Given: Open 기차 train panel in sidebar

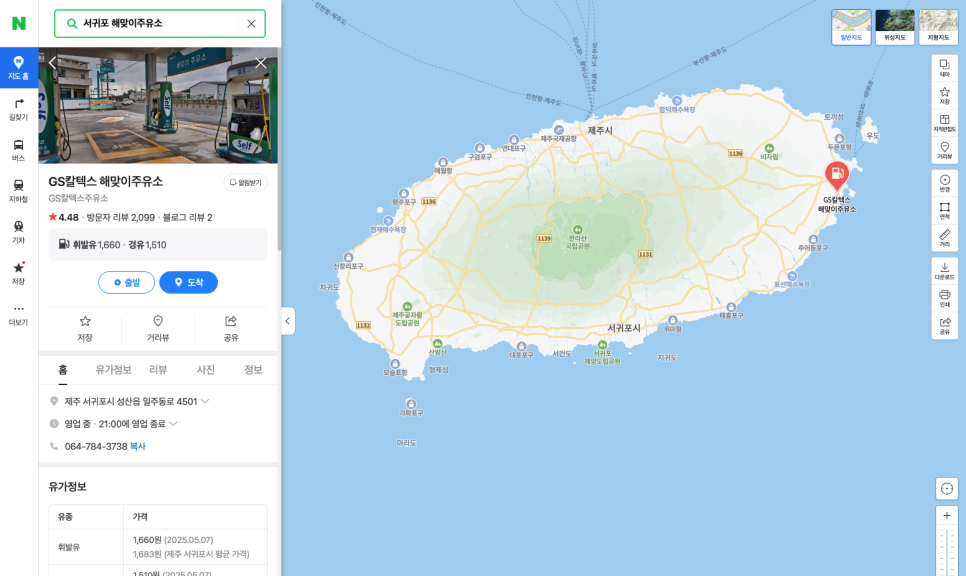Looking at the screenshot, I should coord(18,232).
